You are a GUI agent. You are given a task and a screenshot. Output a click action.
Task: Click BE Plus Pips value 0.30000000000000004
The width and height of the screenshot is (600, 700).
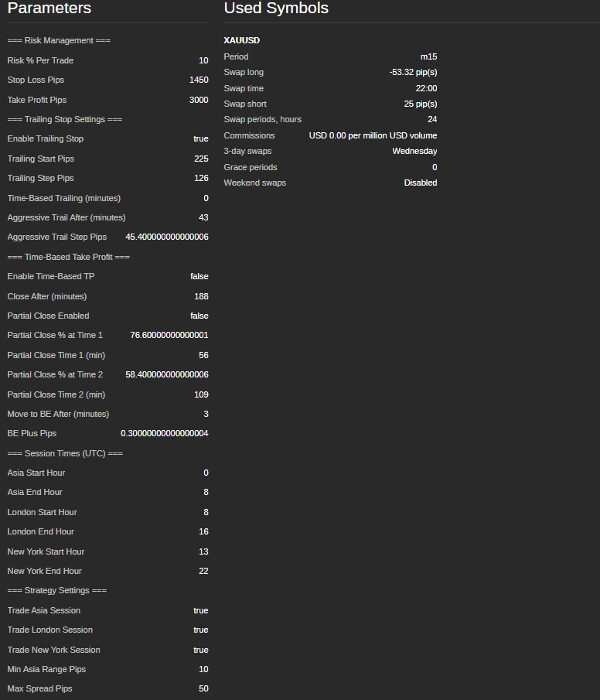point(164,433)
